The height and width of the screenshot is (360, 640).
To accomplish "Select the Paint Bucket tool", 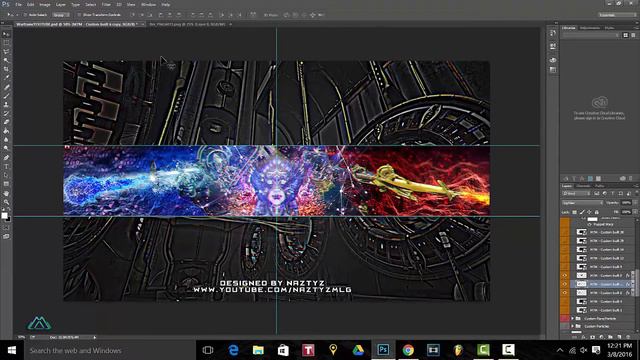I will pos(6,131).
